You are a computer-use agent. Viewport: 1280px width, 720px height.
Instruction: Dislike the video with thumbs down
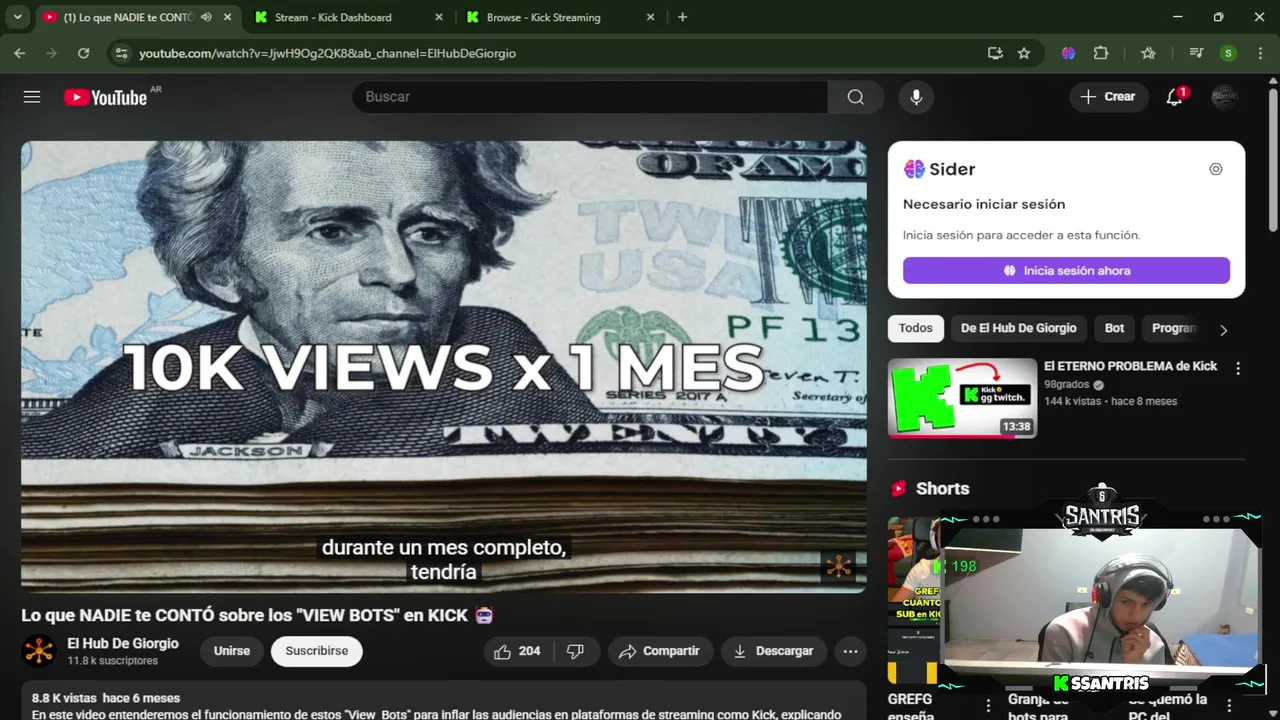pos(575,651)
